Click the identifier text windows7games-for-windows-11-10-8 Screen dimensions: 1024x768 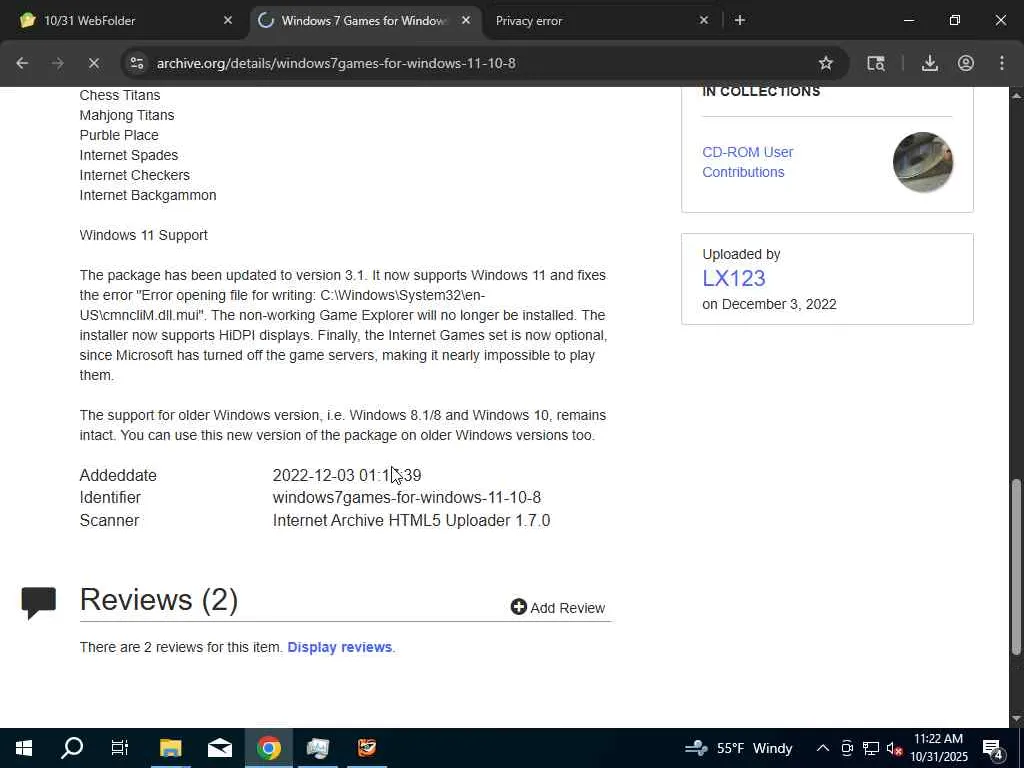406,498
